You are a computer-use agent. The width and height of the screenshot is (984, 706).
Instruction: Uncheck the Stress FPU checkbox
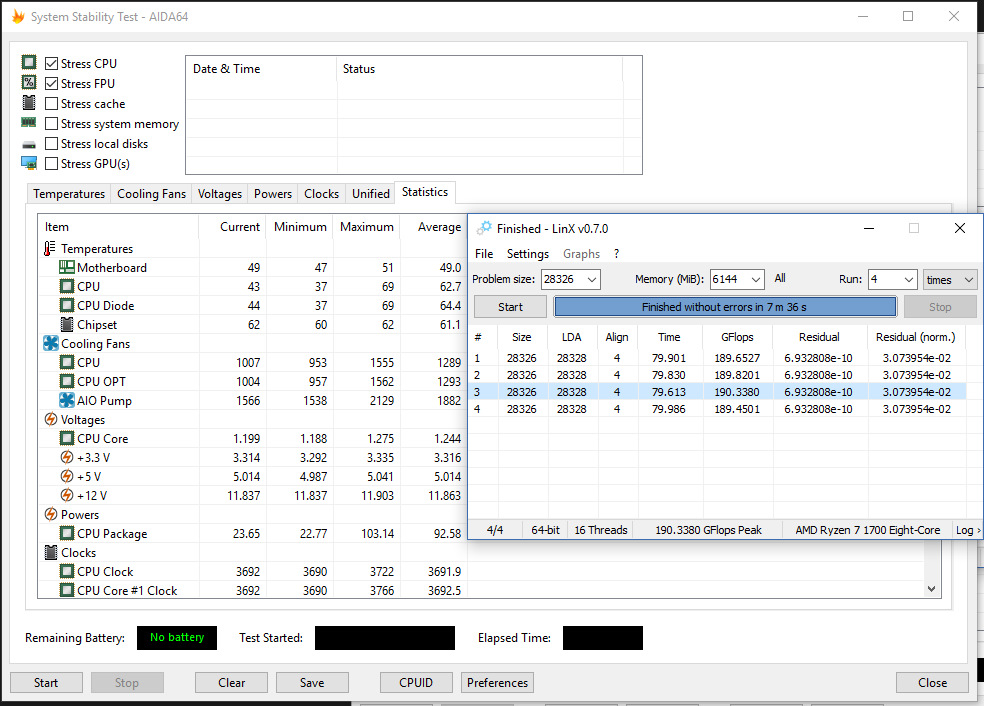point(51,83)
